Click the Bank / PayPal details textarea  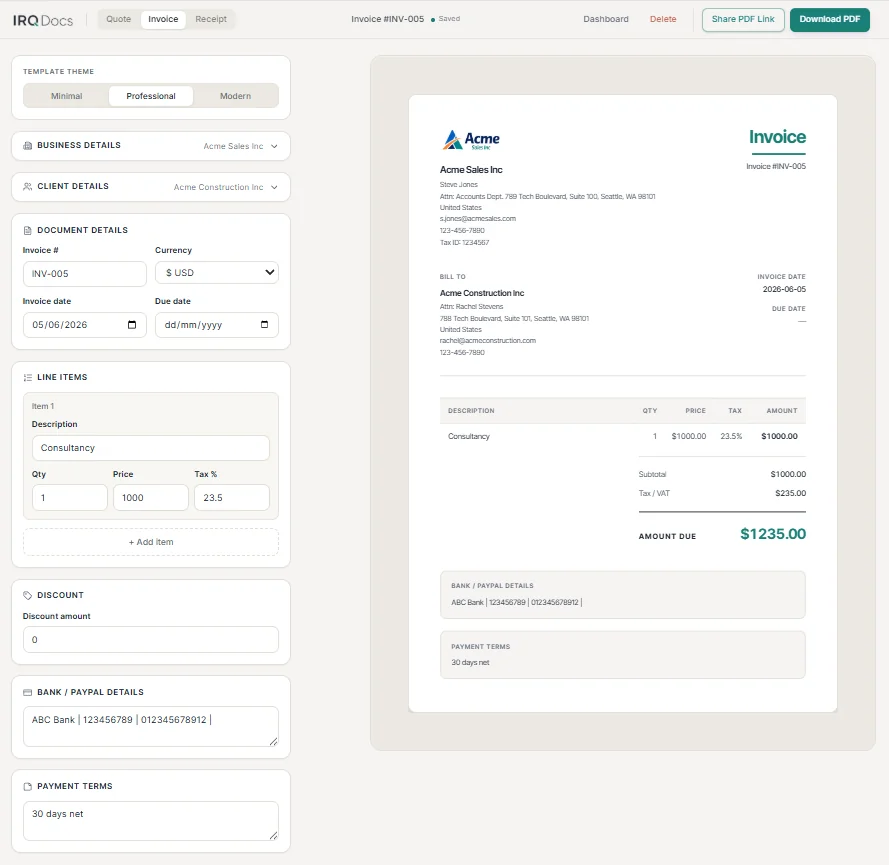[151, 726]
